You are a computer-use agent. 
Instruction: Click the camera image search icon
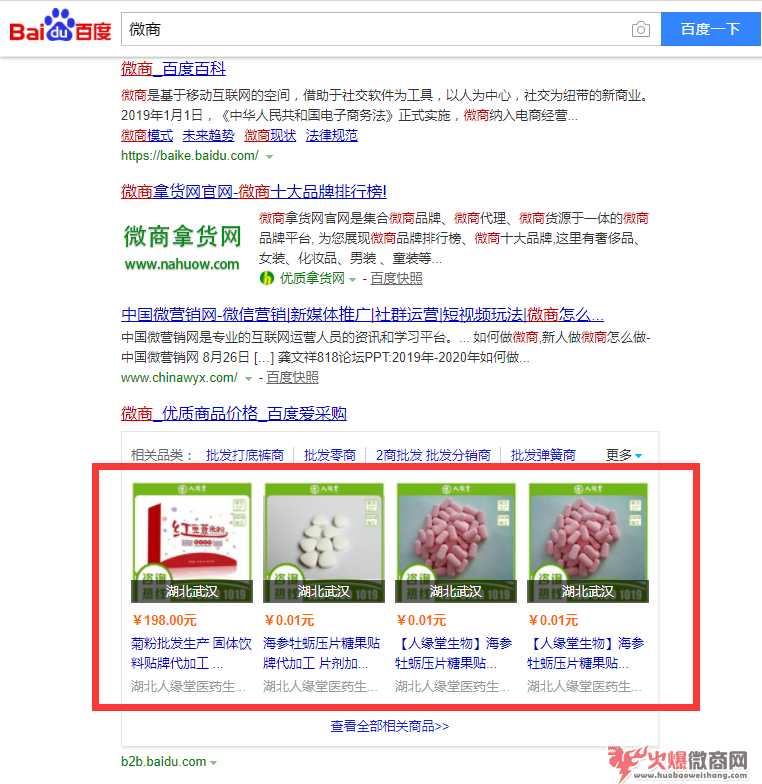(640, 30)
